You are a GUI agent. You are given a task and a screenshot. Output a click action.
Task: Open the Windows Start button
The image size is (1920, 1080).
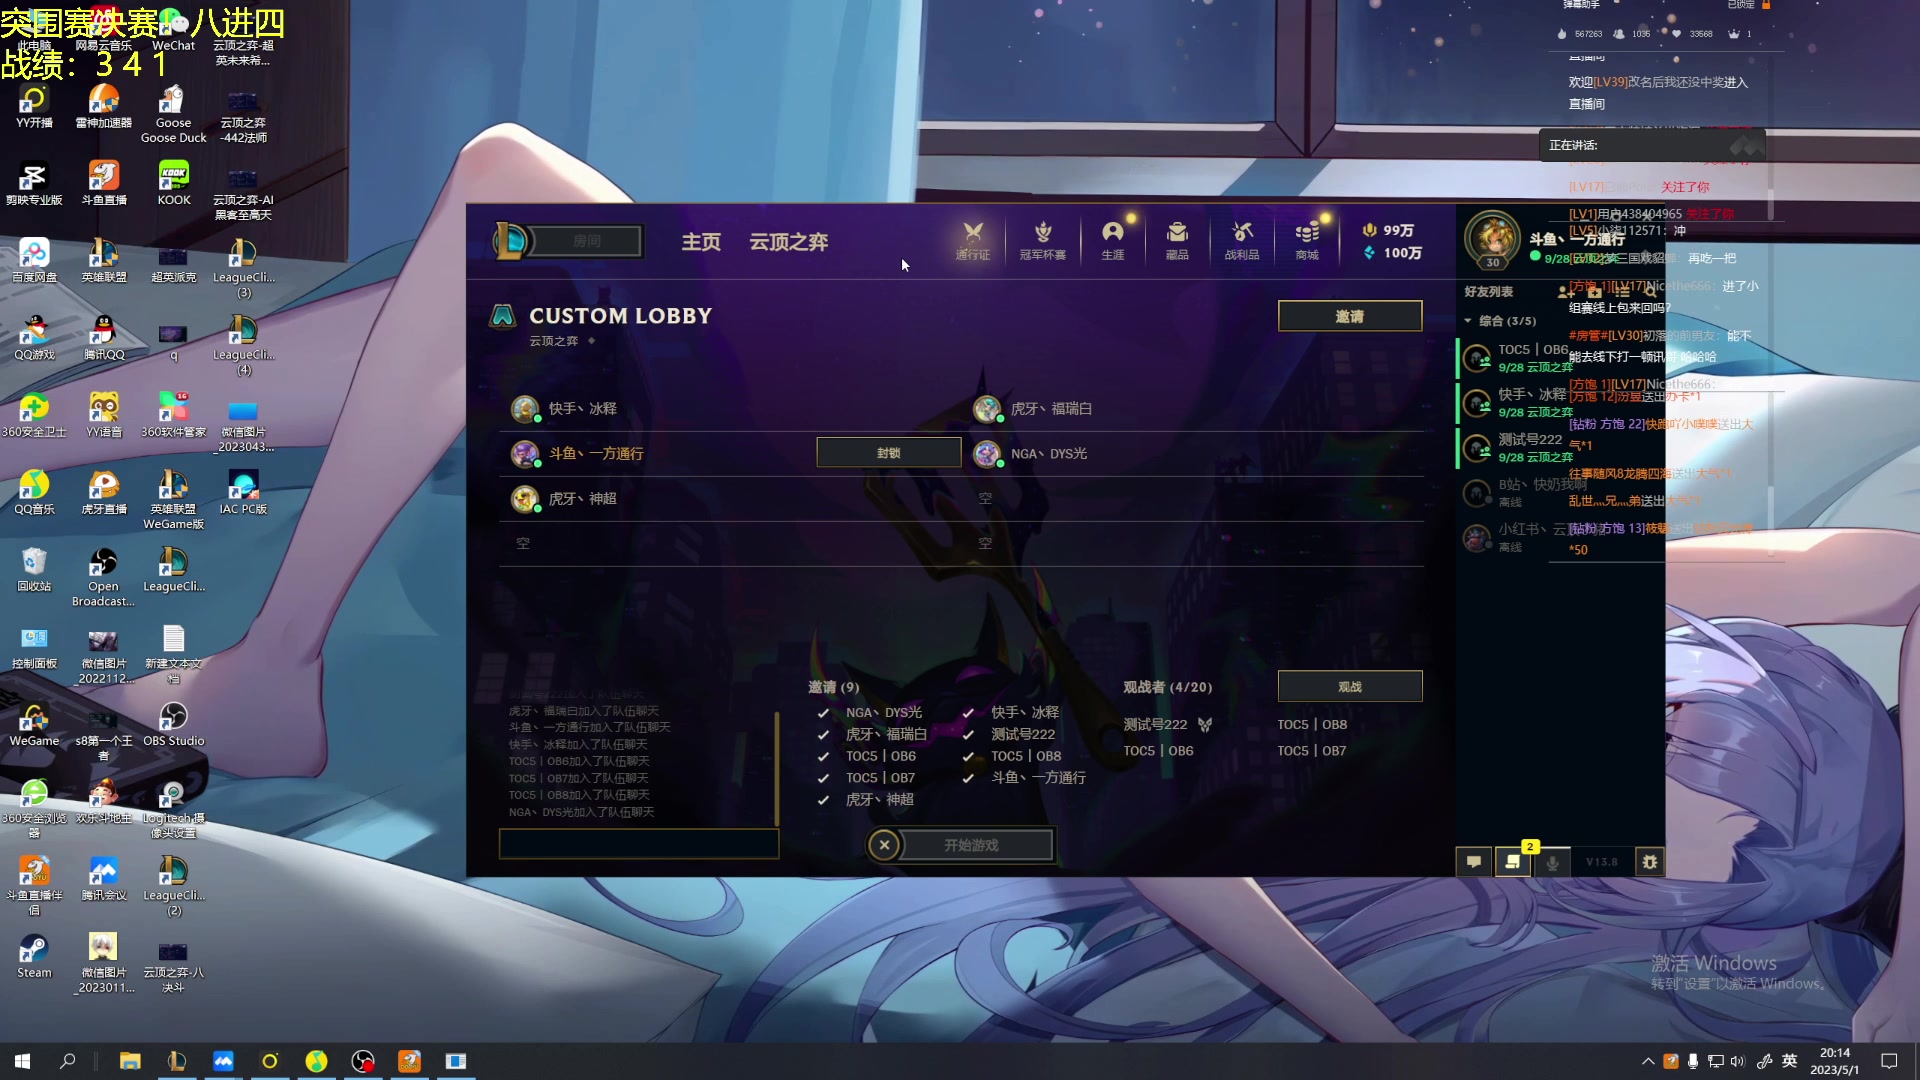click(22, 1061)
